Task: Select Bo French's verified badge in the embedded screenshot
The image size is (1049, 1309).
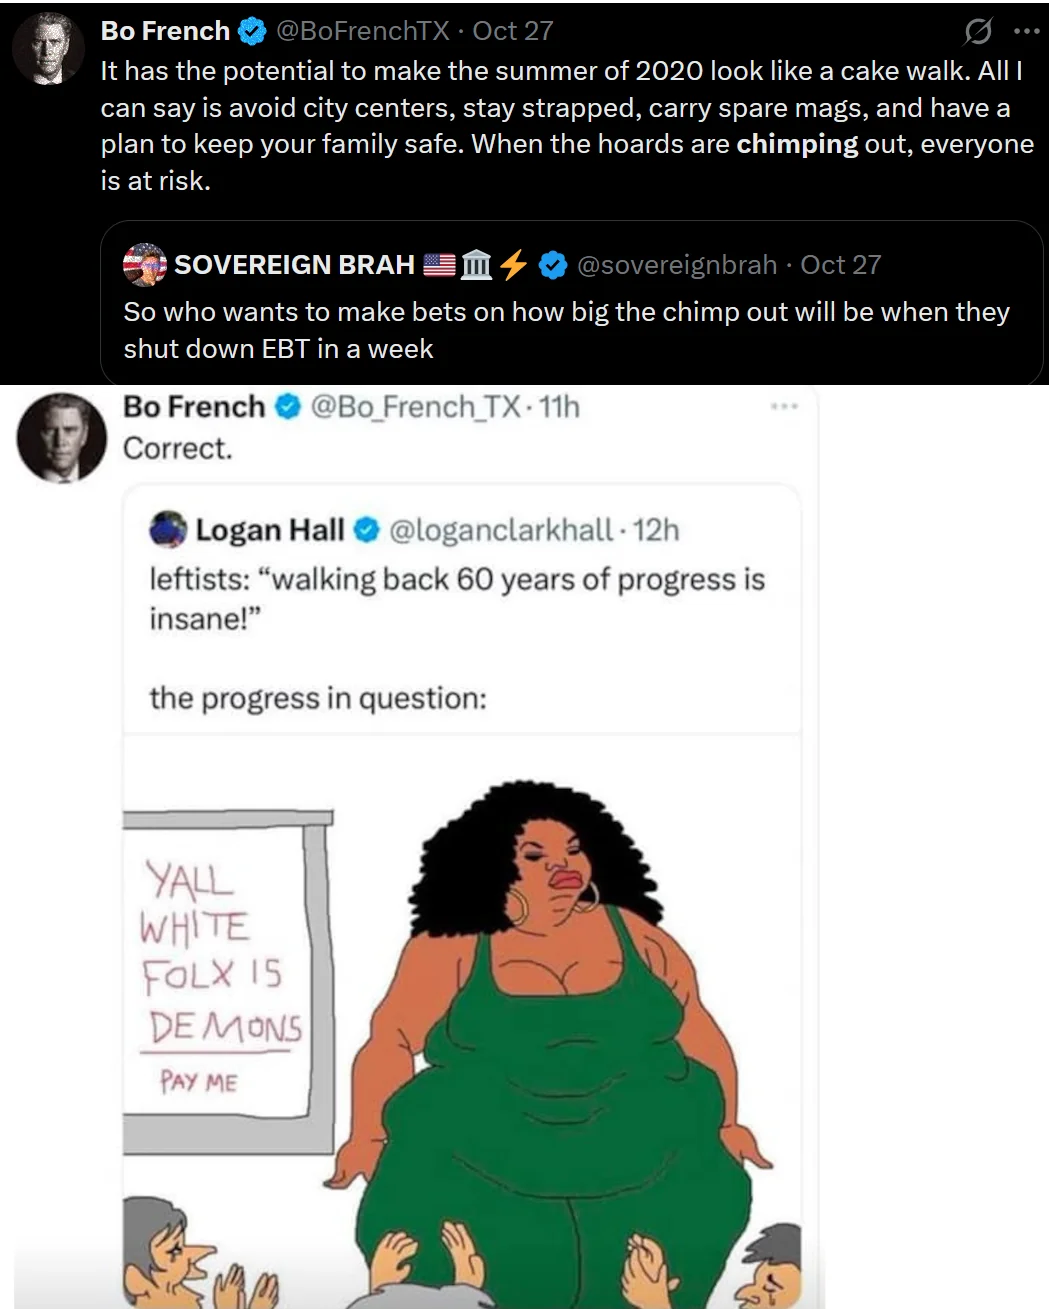Action: (x=287, y=406)
